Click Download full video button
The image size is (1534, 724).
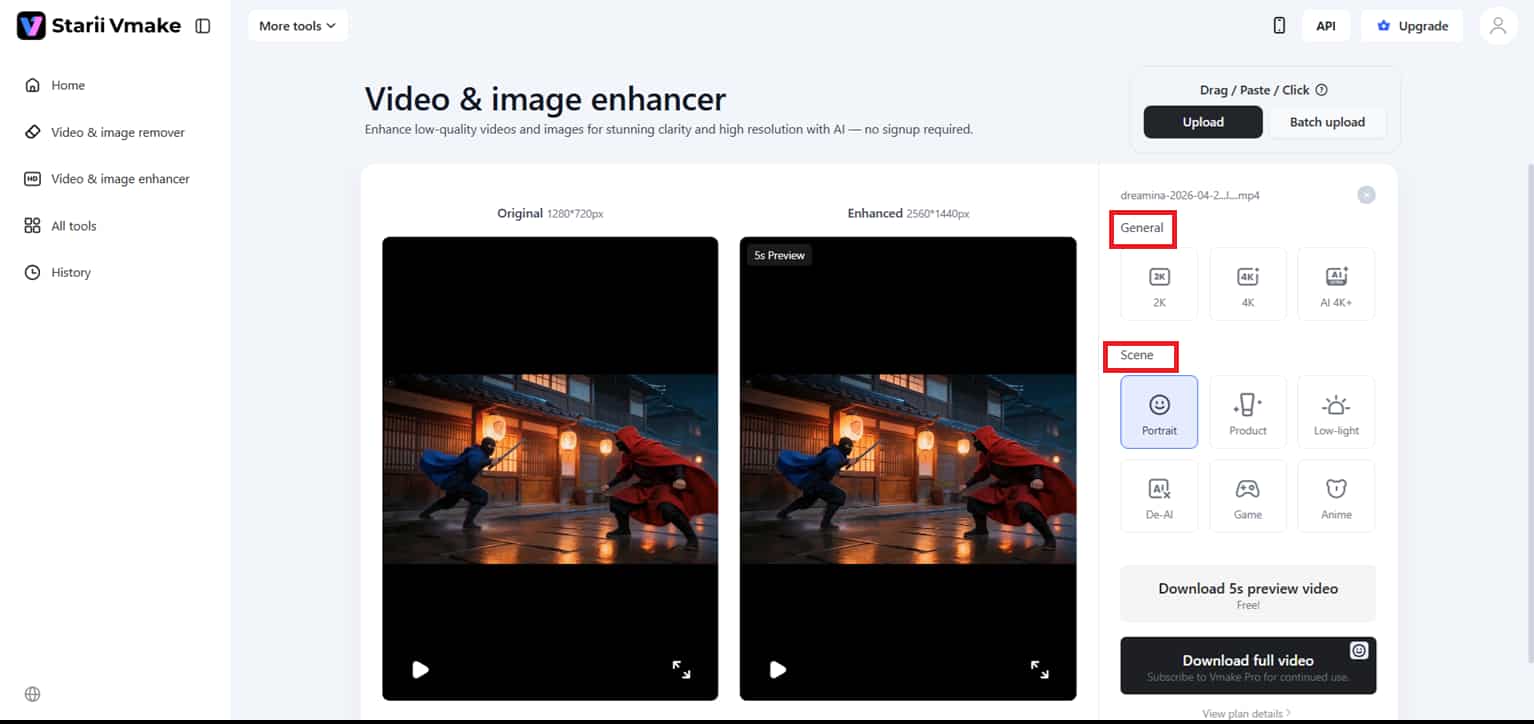pos(1248,666)
